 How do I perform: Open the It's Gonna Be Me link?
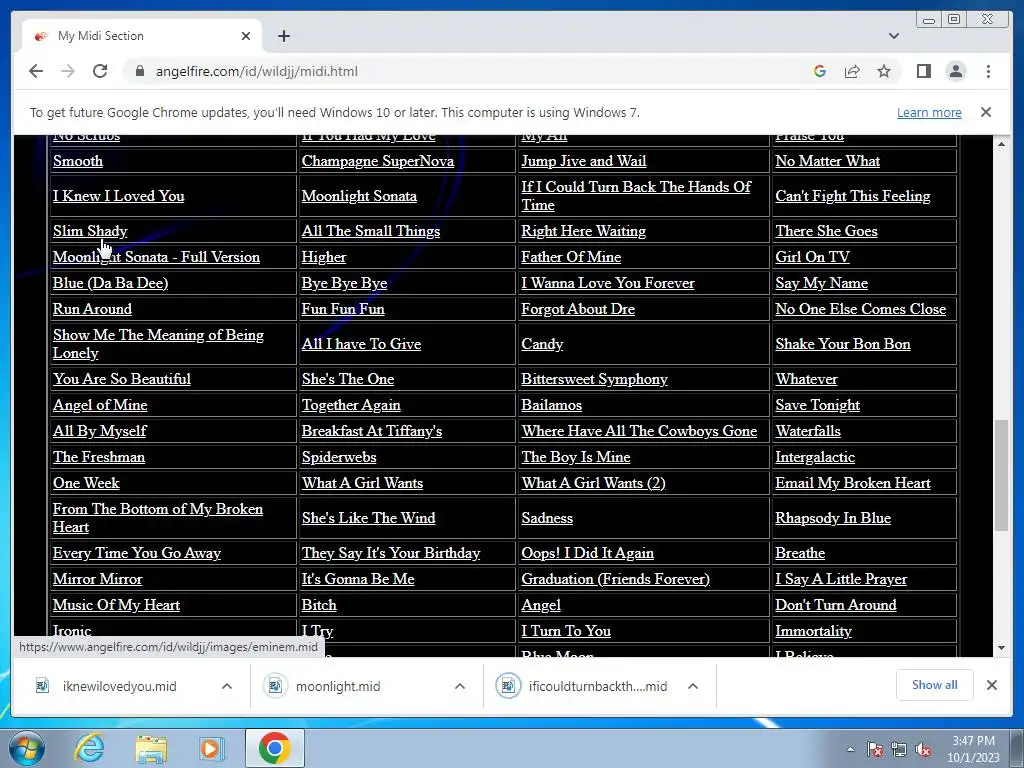358,579
